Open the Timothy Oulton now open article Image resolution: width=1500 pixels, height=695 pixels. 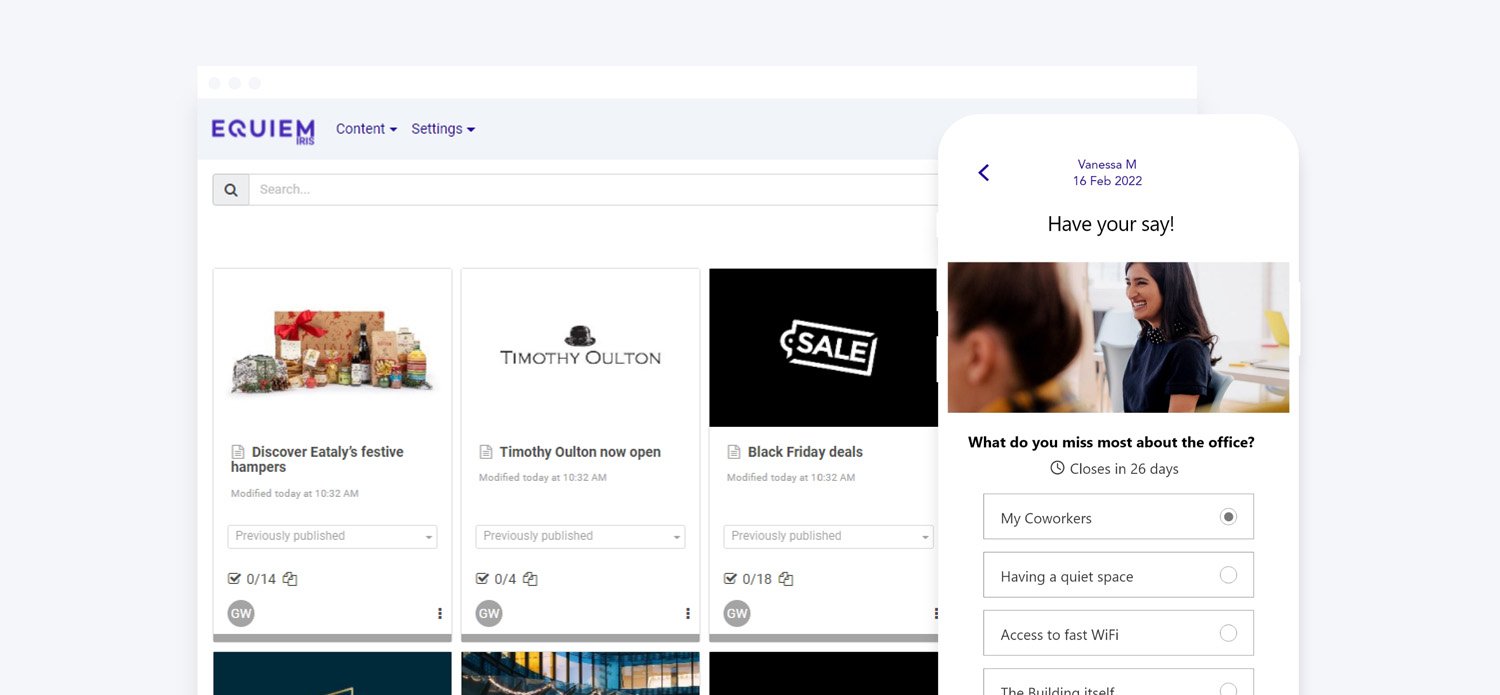(x=580, y=452)
